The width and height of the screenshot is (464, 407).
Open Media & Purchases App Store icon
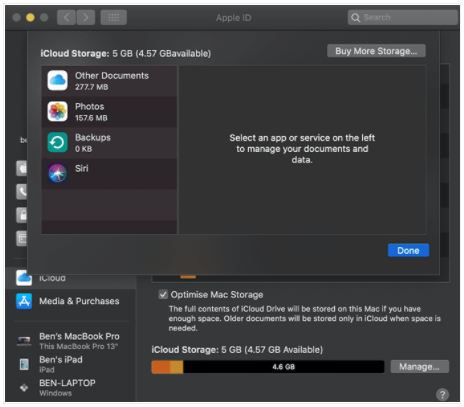(24, 301)
